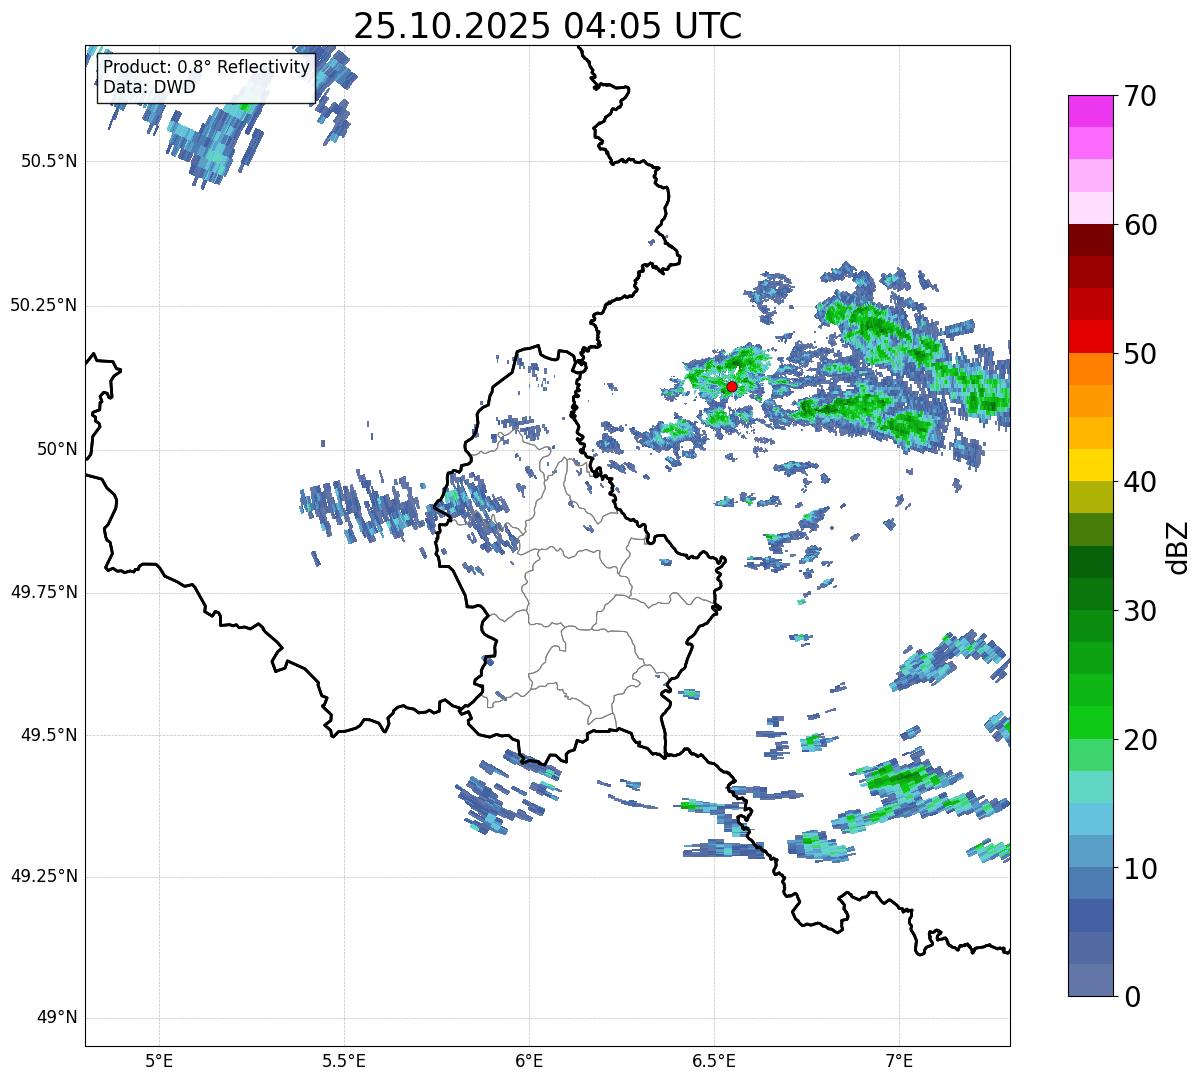Click the red station marker dot

pos(731,386)
